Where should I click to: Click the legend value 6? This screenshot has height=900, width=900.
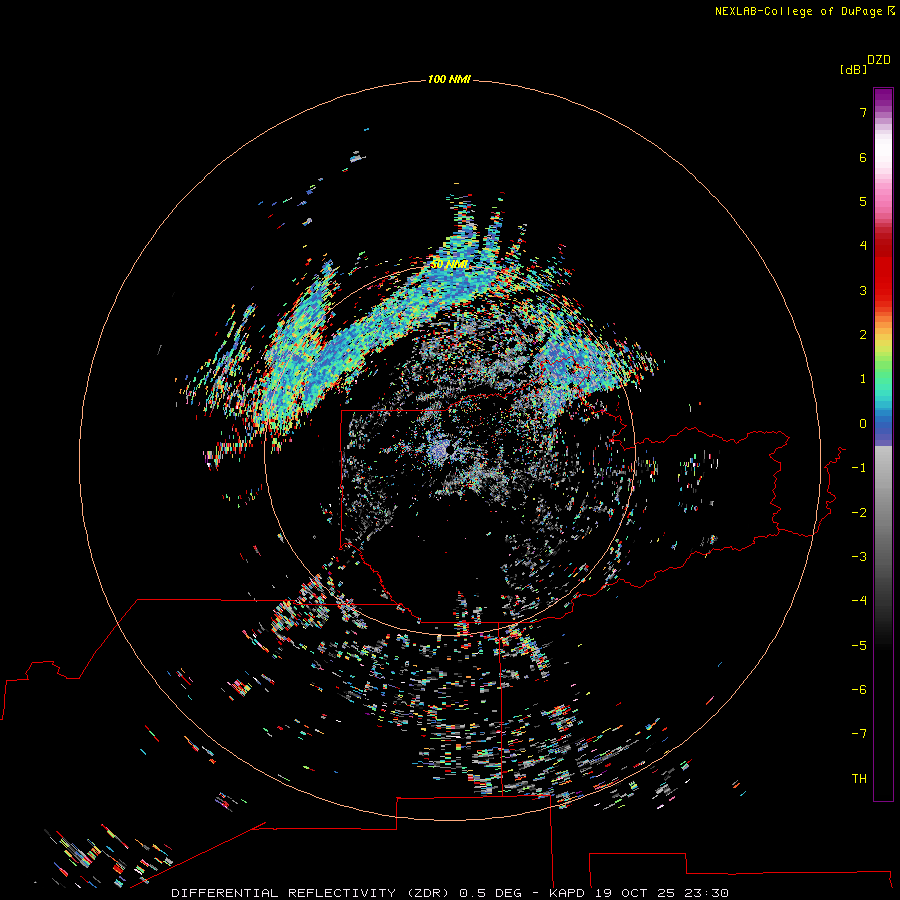coord(863,157)
